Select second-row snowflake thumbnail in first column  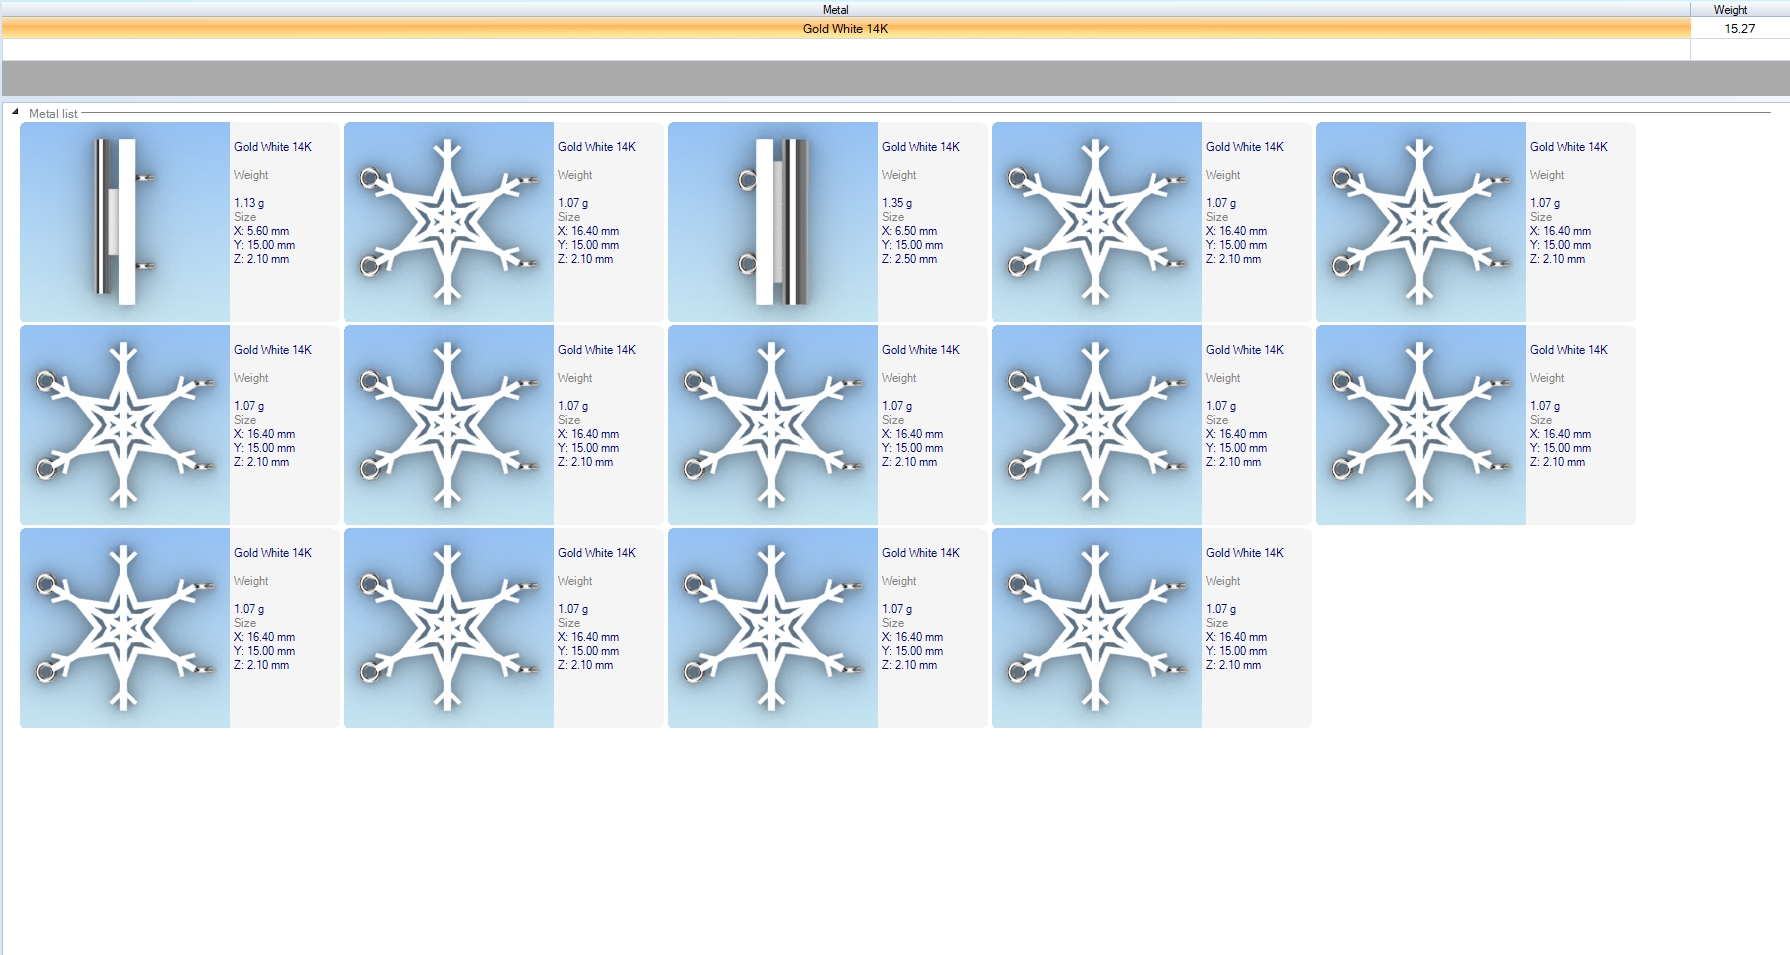(125, 425)
